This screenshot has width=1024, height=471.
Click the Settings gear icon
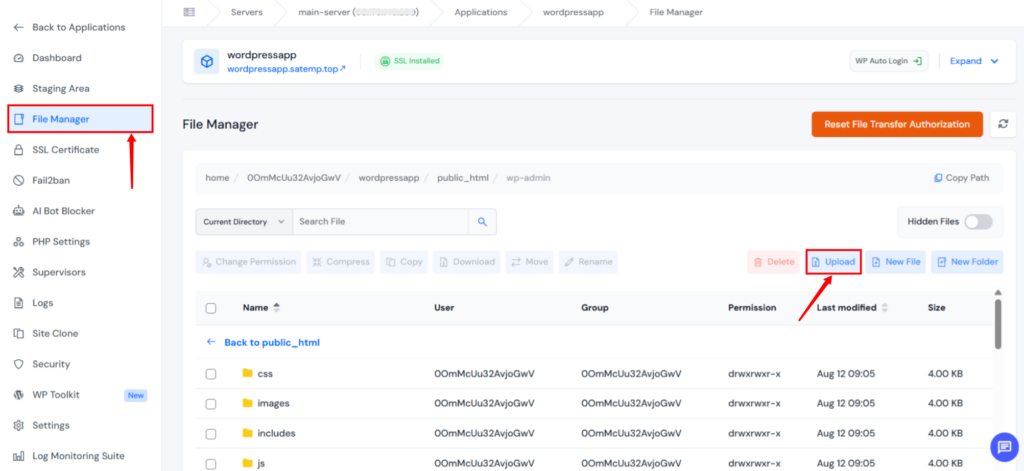[19, 426]
